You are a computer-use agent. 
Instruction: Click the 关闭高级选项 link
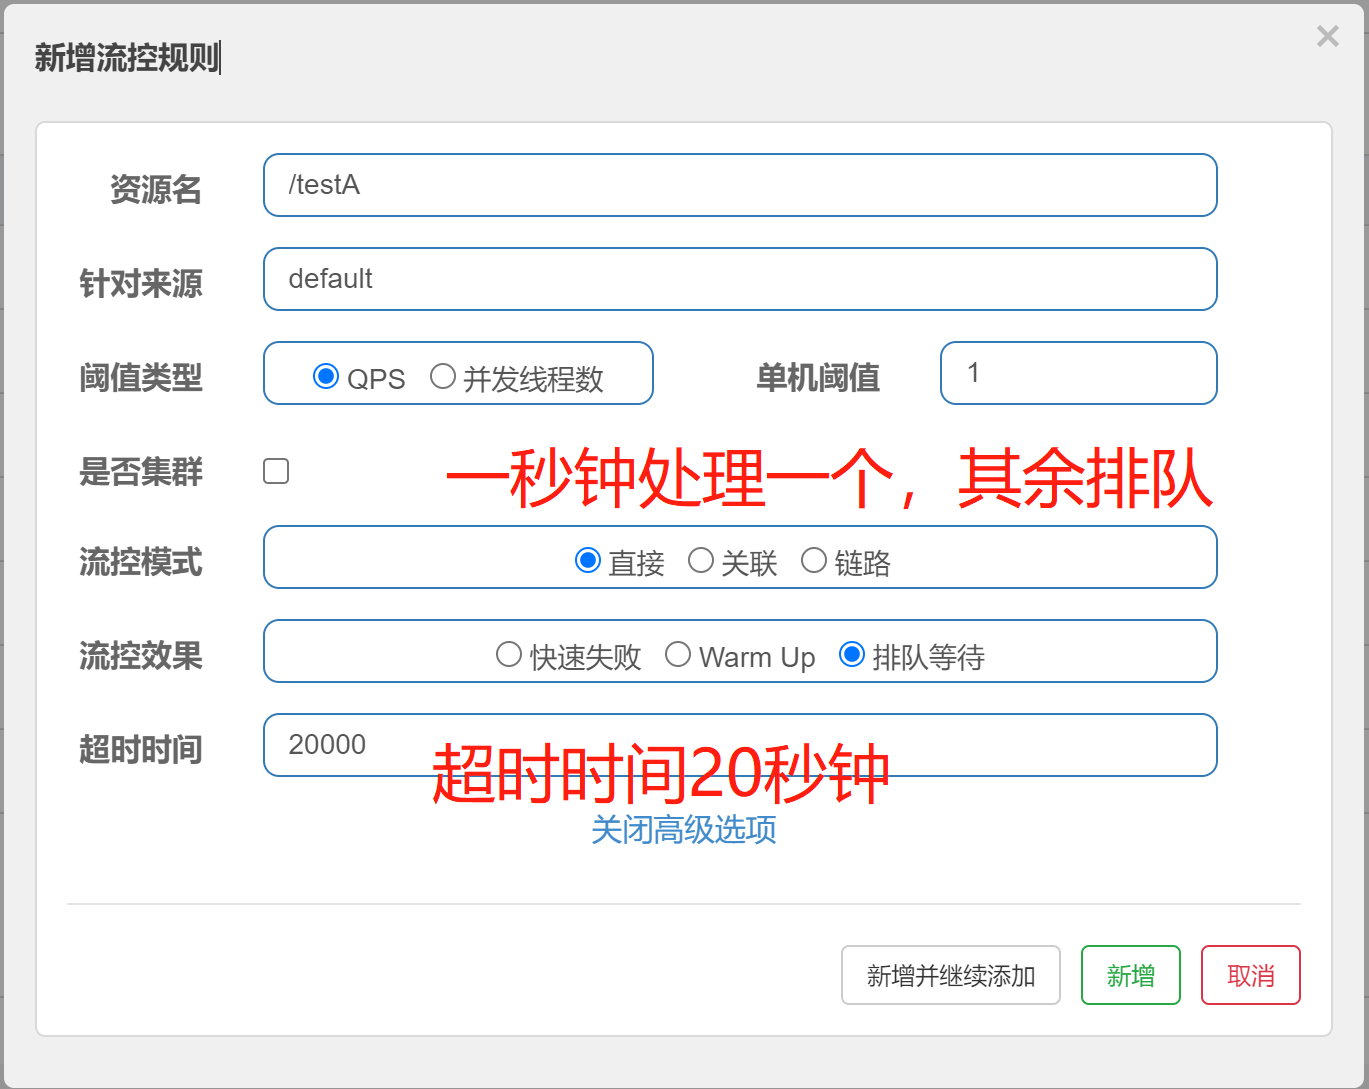click(x=684, y=830)
